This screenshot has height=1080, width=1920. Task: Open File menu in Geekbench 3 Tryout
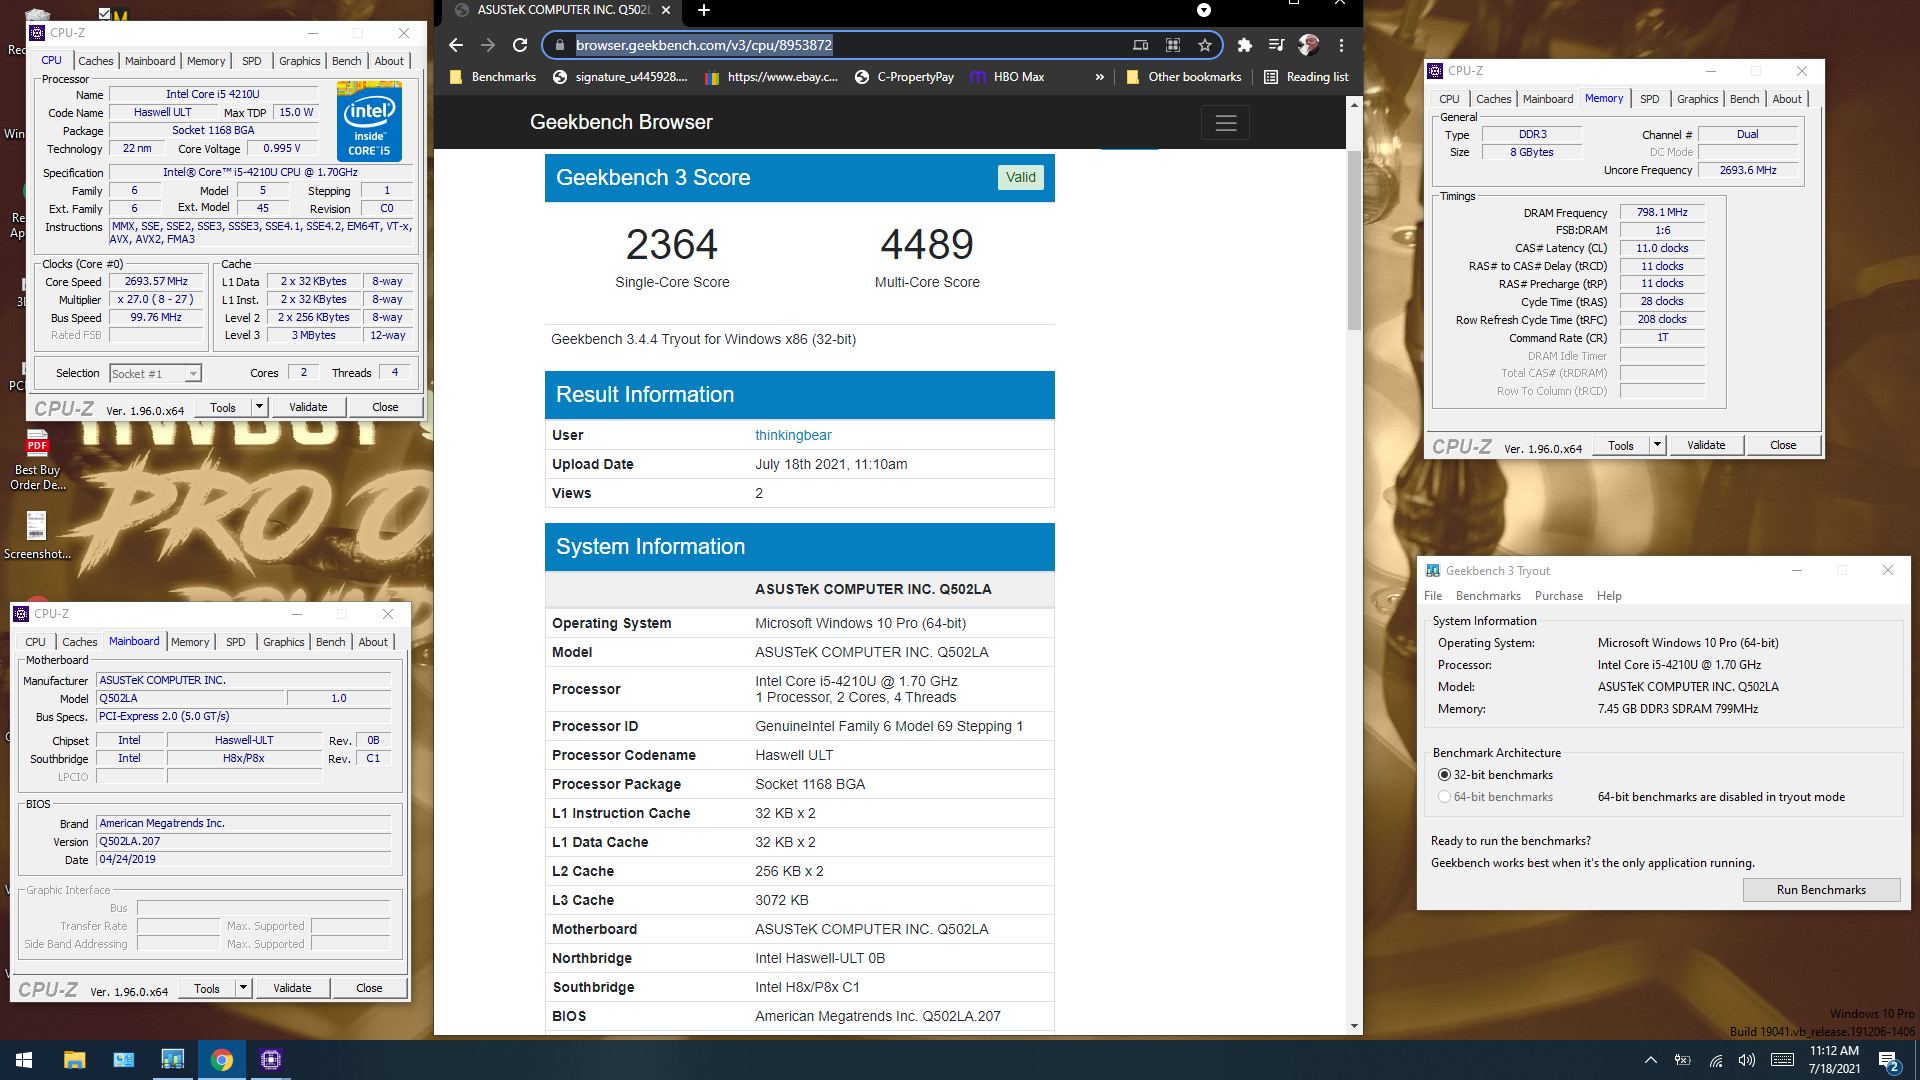(x=1433, y=596)
